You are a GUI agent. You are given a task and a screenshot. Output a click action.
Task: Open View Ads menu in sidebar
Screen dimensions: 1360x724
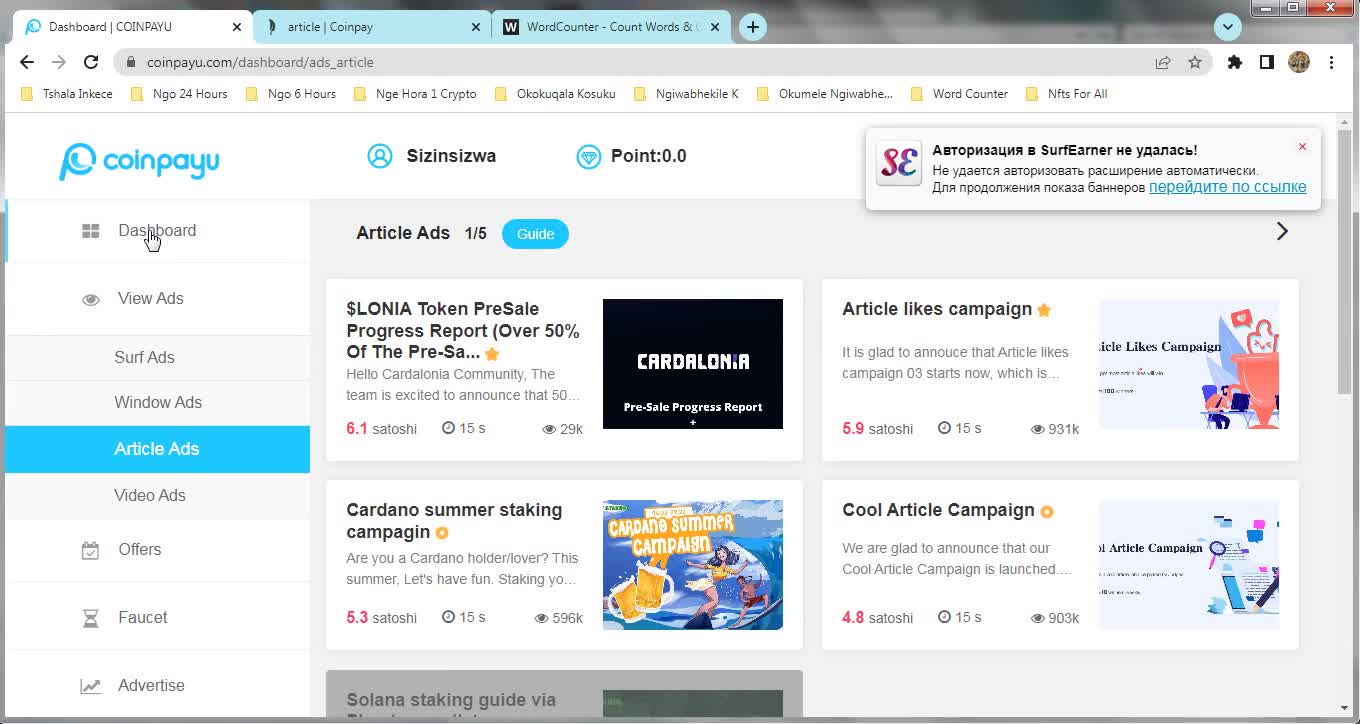pos(157,299)
